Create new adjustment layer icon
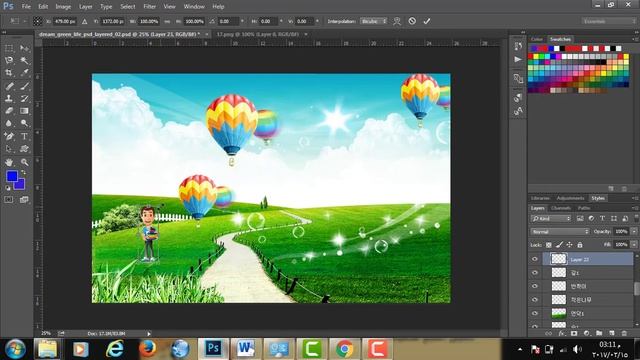Image resolution: width=640 pixels, height=360 pixels. tap(587, 333)
